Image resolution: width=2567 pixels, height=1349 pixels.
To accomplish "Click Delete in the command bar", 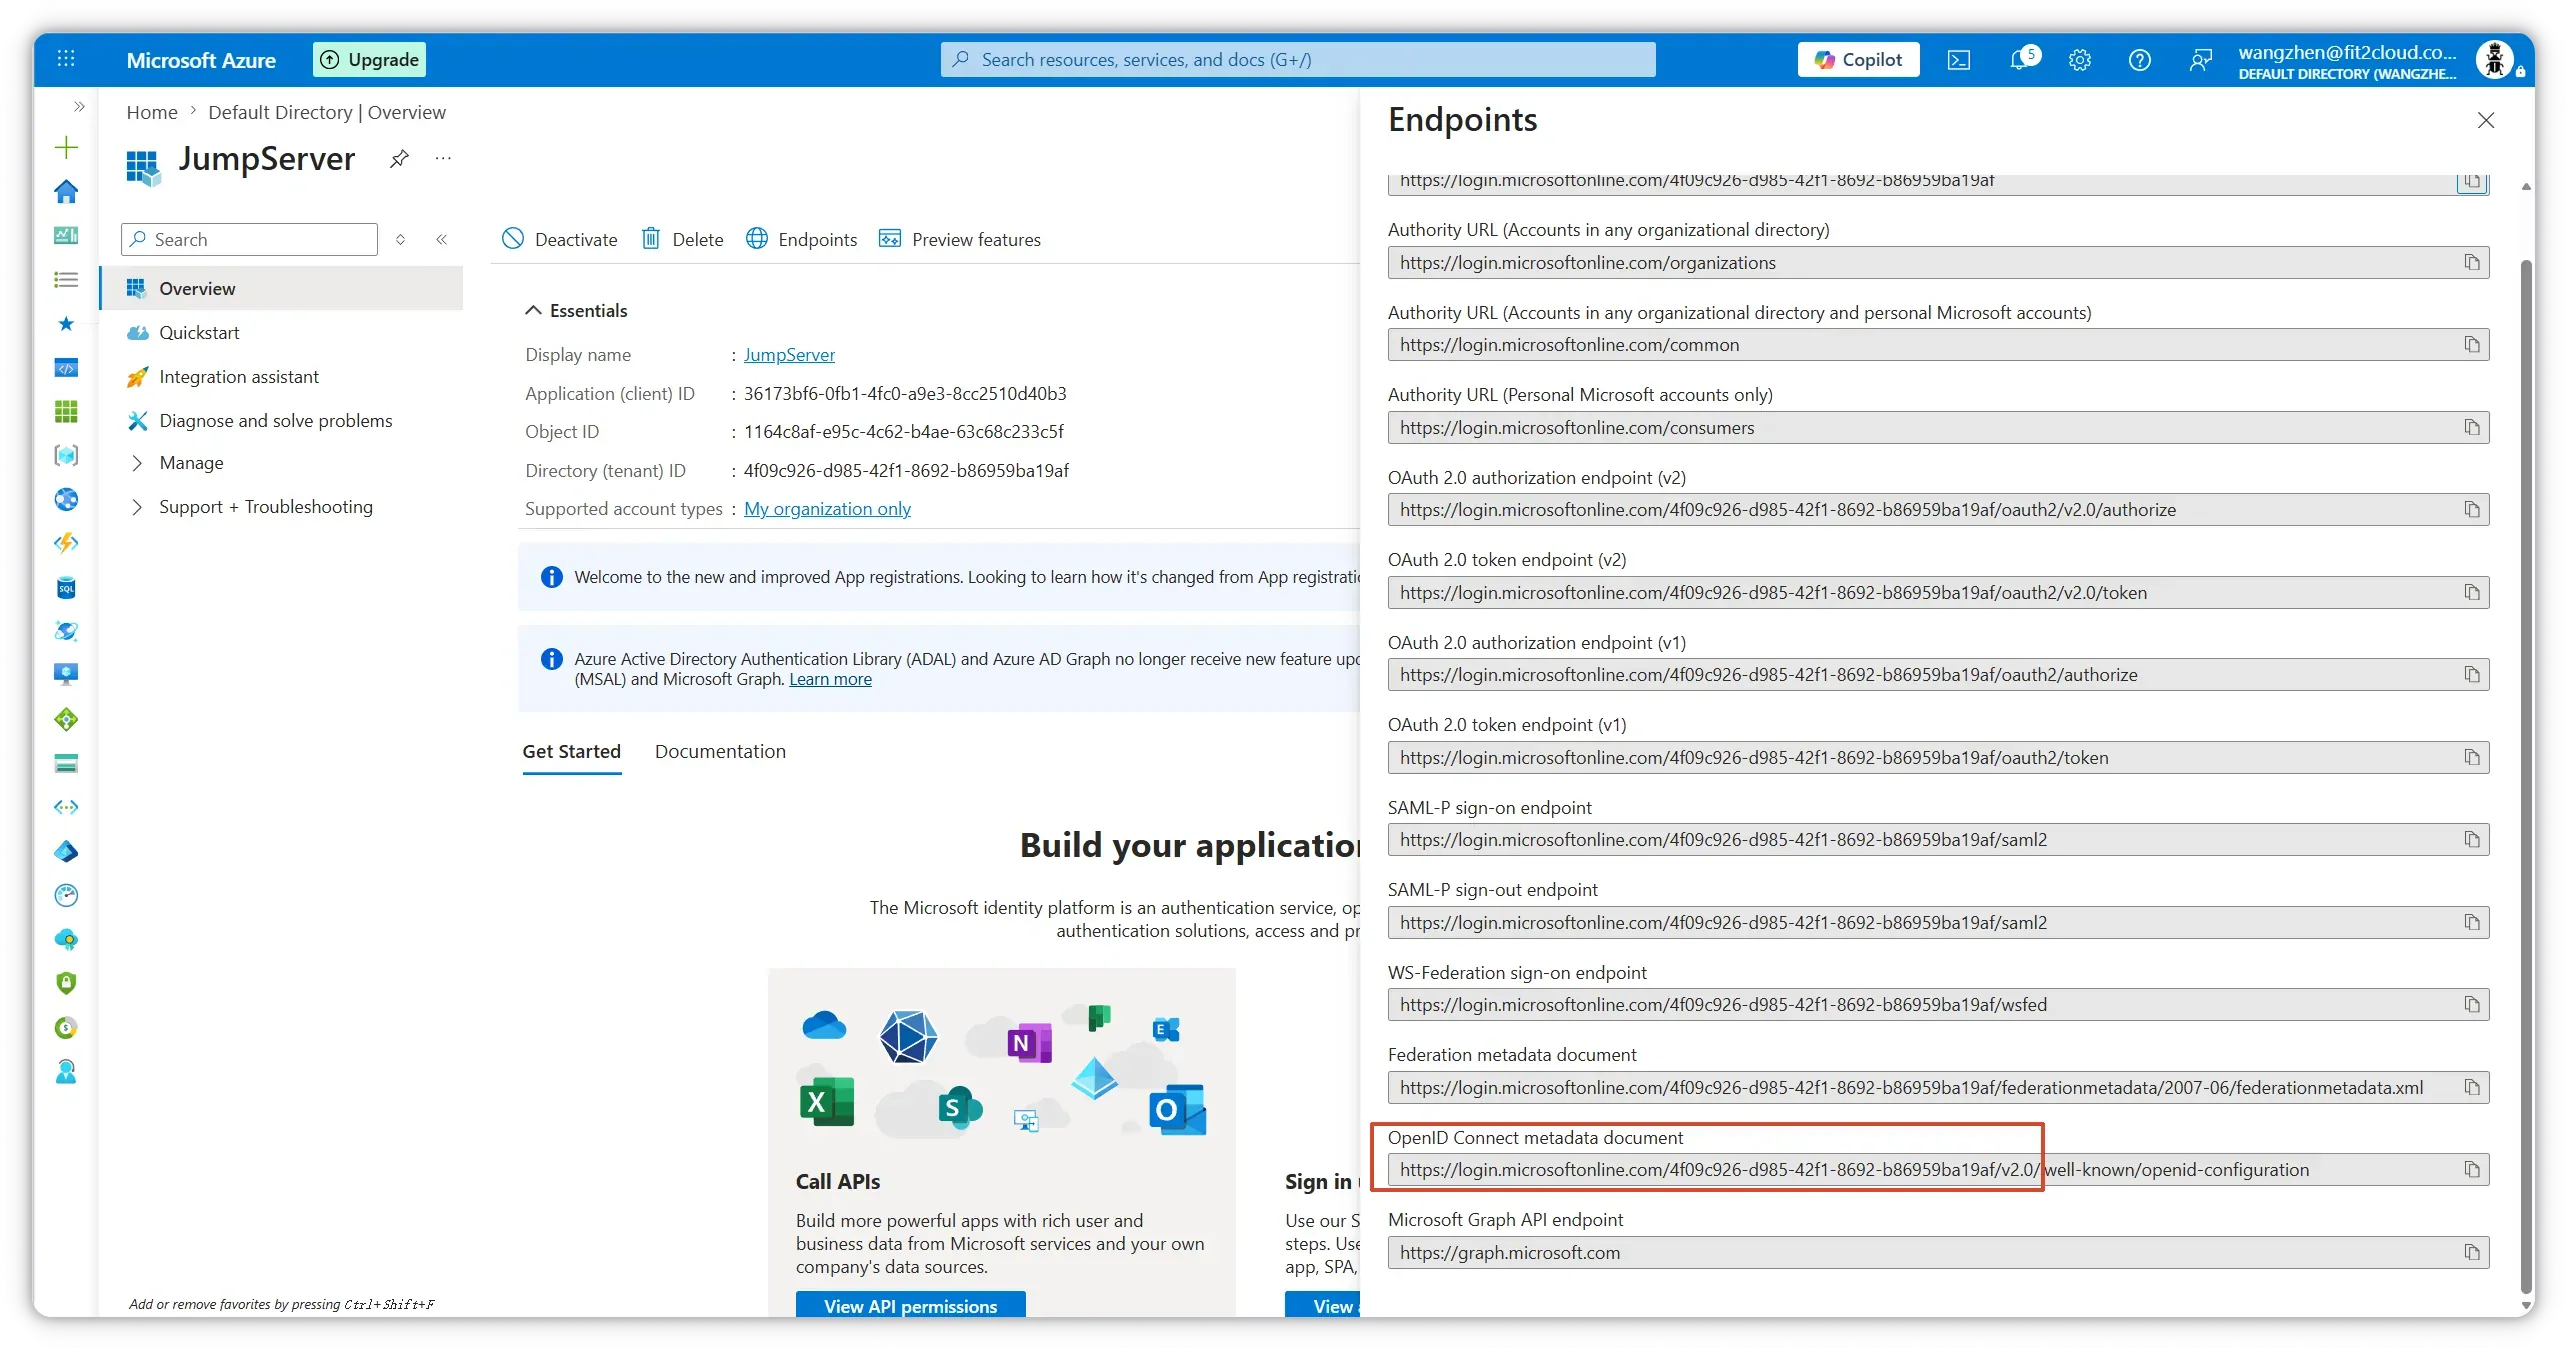I will (682, 239).
